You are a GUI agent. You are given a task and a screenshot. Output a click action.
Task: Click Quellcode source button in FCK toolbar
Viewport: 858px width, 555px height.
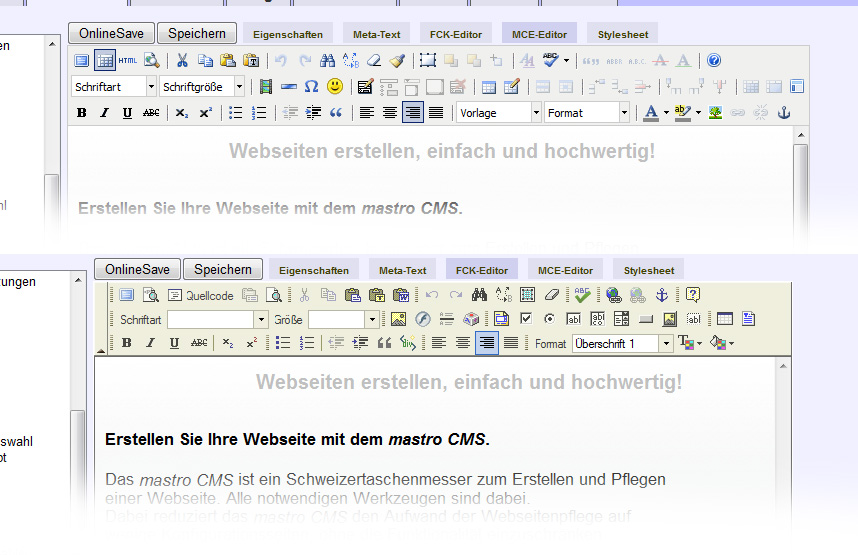(x=201, y=296)
